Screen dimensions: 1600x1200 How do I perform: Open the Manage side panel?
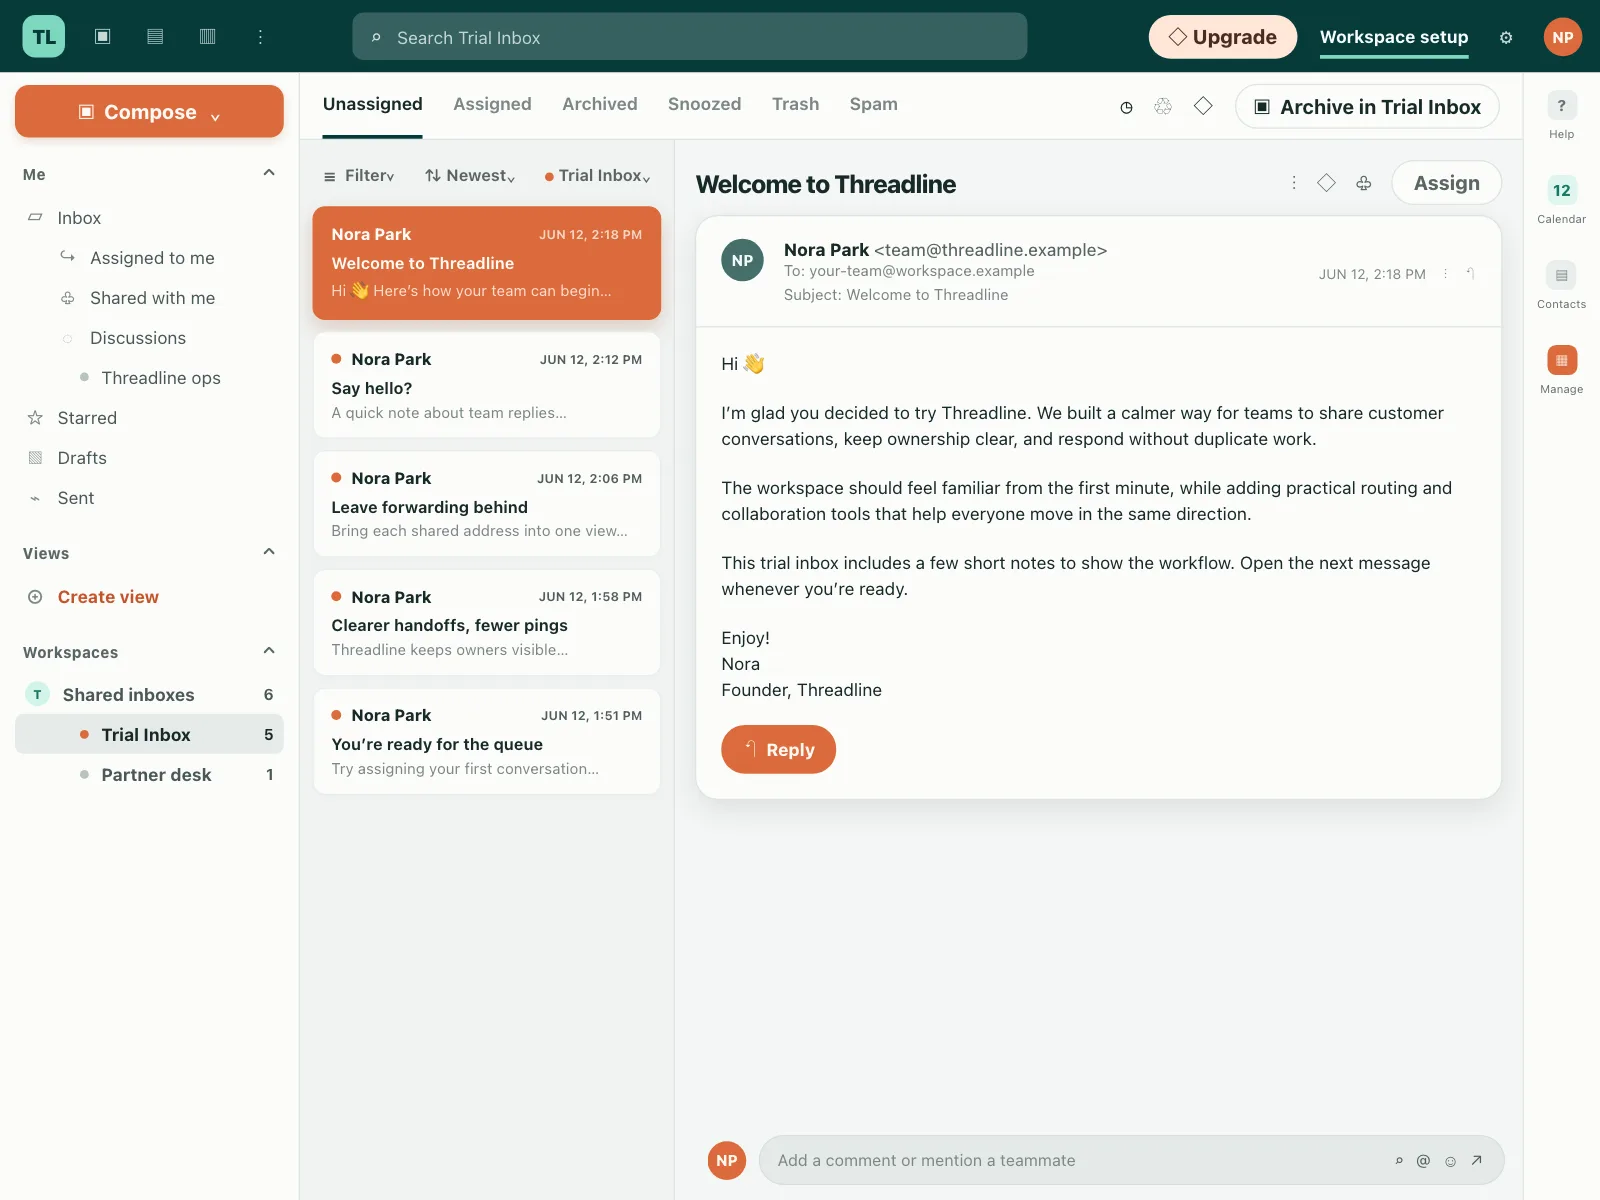(1562, 371)
